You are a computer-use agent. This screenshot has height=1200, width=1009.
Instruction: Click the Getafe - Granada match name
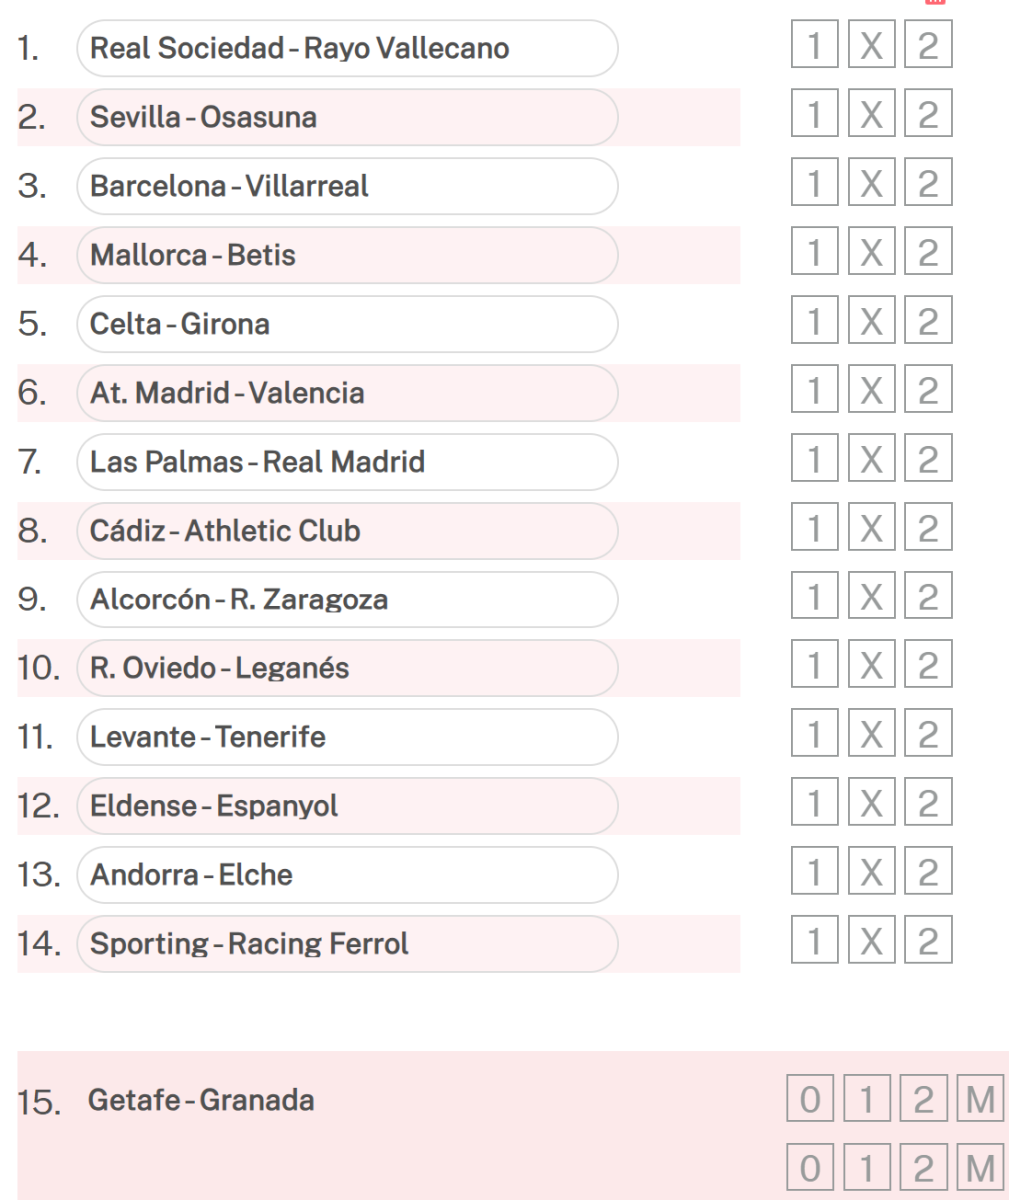[201, 1101]
